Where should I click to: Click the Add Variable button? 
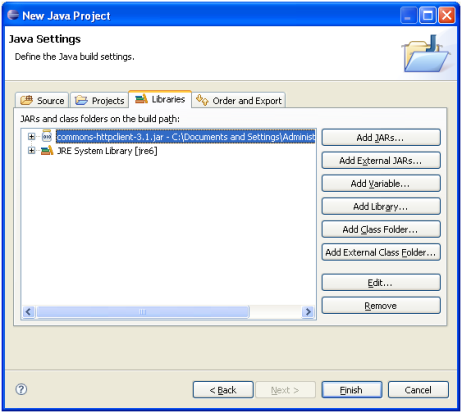pyautogui.click(x=381, y=184)
